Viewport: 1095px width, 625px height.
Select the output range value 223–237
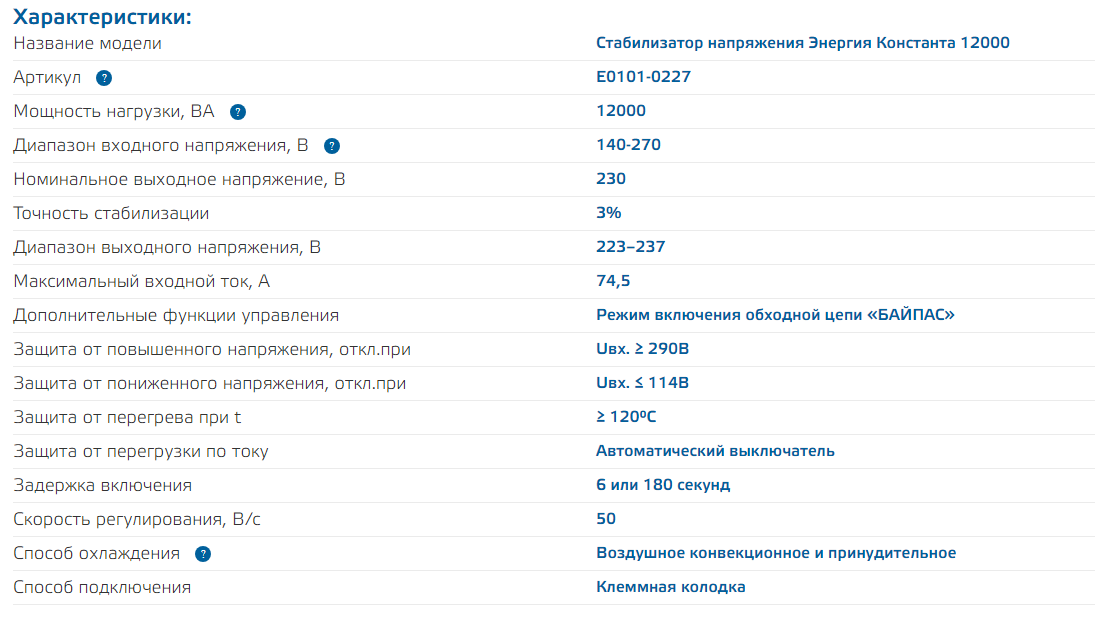(x=630, y=247)
